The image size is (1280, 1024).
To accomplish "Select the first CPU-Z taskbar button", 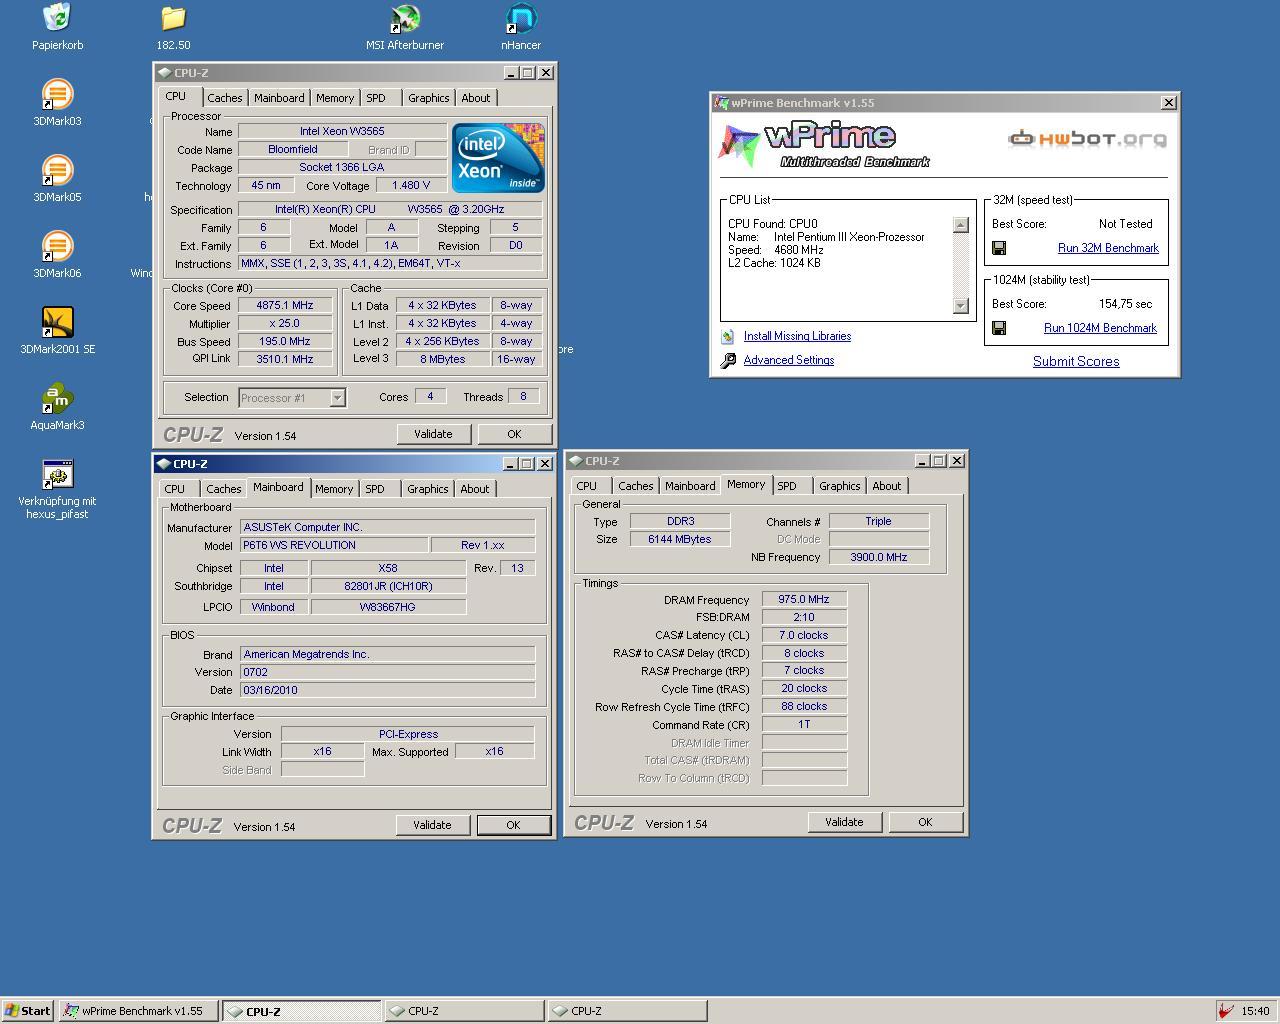I will click(x=301, y=1011).
